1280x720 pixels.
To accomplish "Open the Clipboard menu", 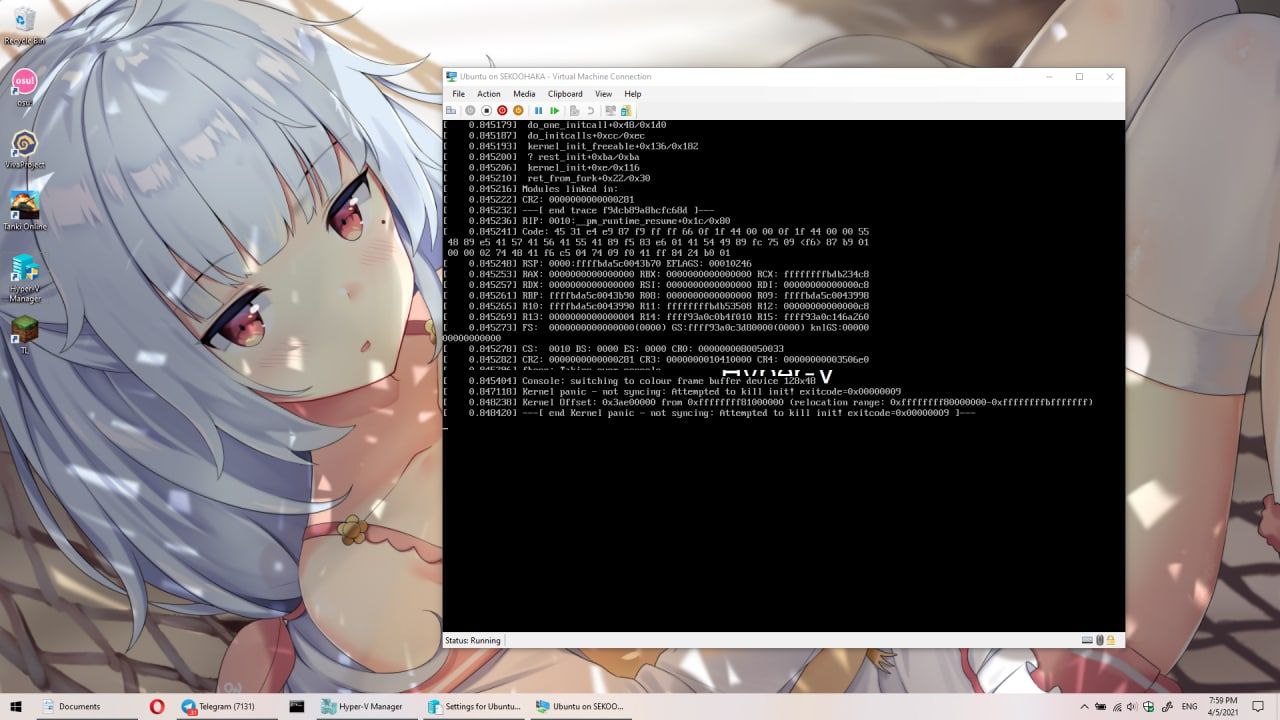I will point(565,94).
